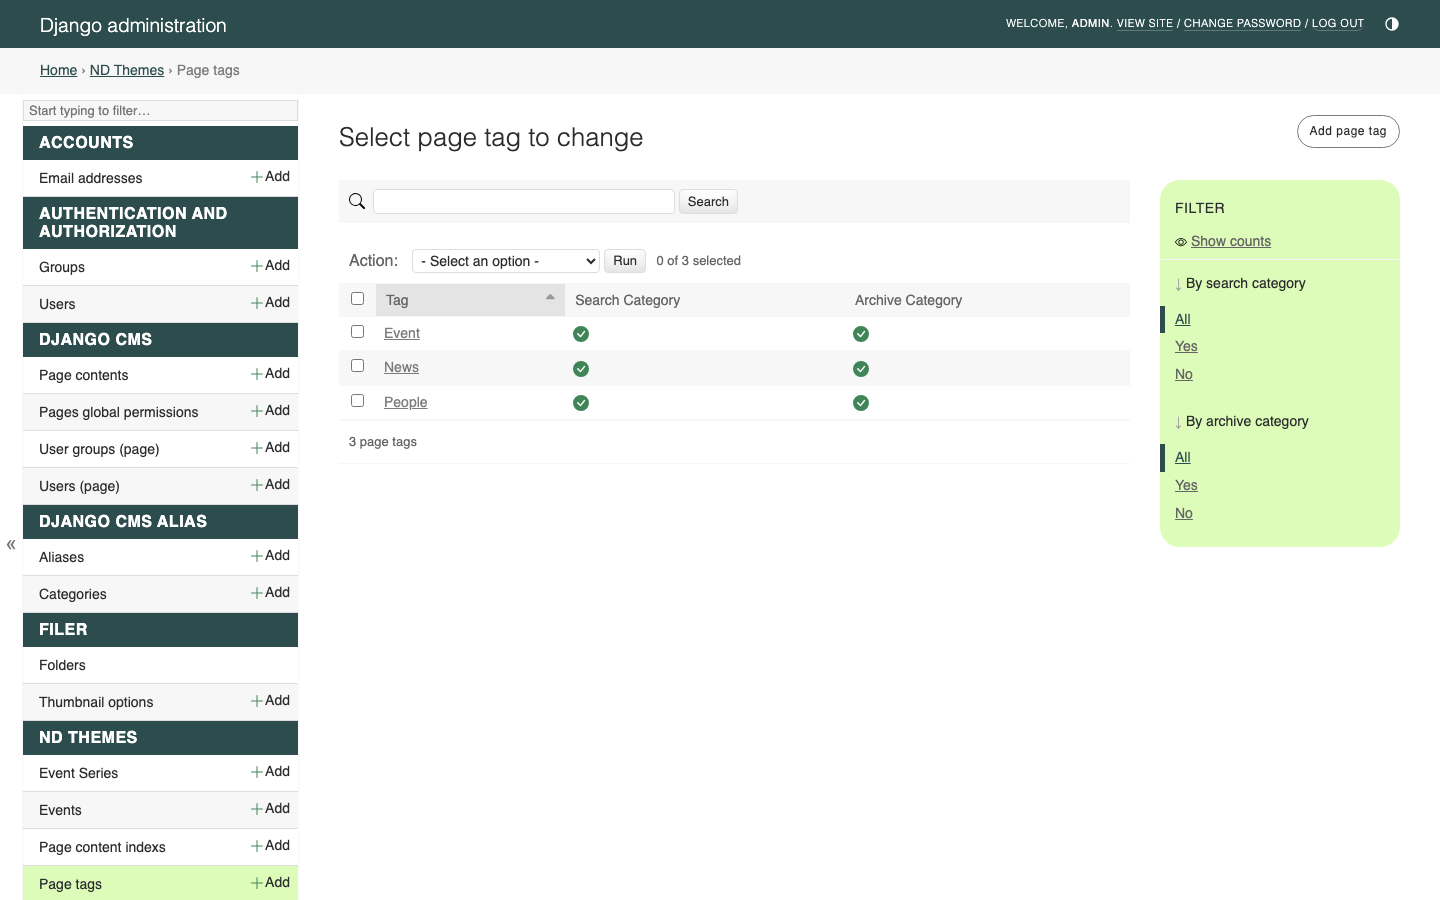Click the Add page tag button
The image size is (1440, 900).
tap(1348, 131)
